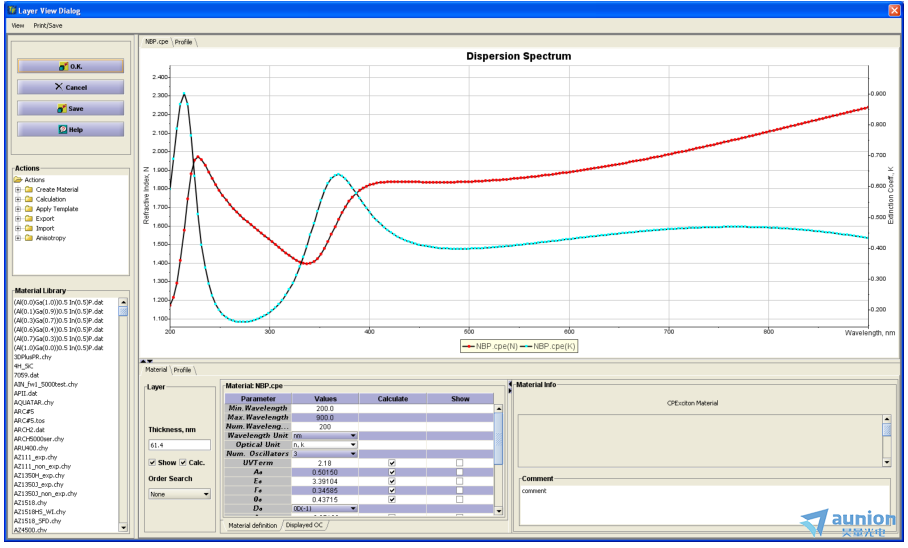Expand the Create Material tree node
This screenshot has height=548, width=908.
(x=18, y=189)
